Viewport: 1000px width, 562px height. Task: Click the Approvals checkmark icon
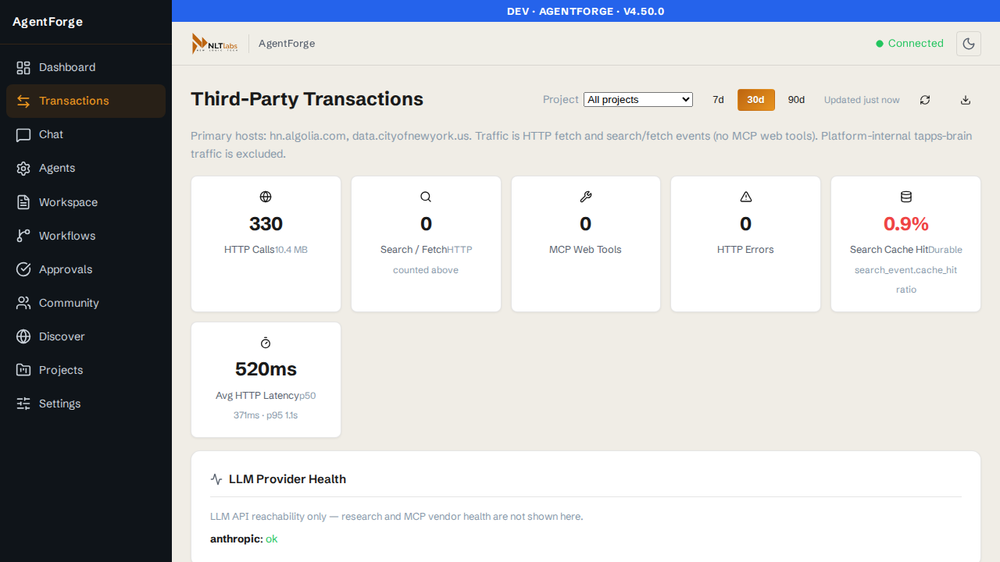click(x=24, y=269)
